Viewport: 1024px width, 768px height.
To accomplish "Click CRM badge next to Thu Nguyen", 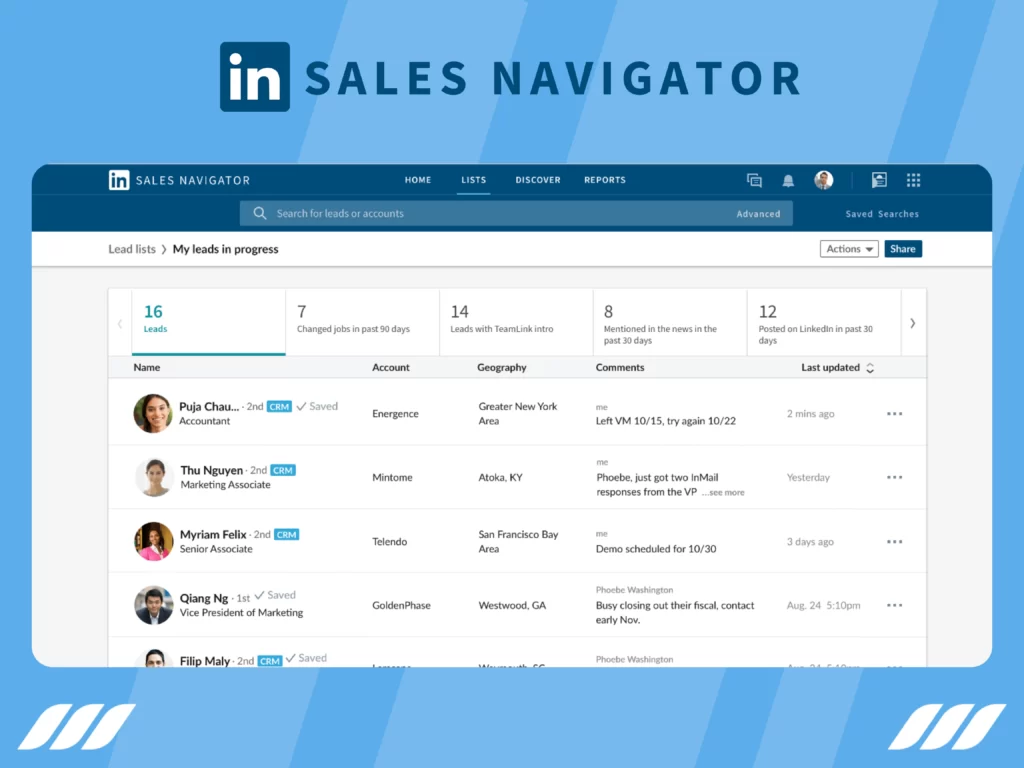I will [x=283, y=470].
